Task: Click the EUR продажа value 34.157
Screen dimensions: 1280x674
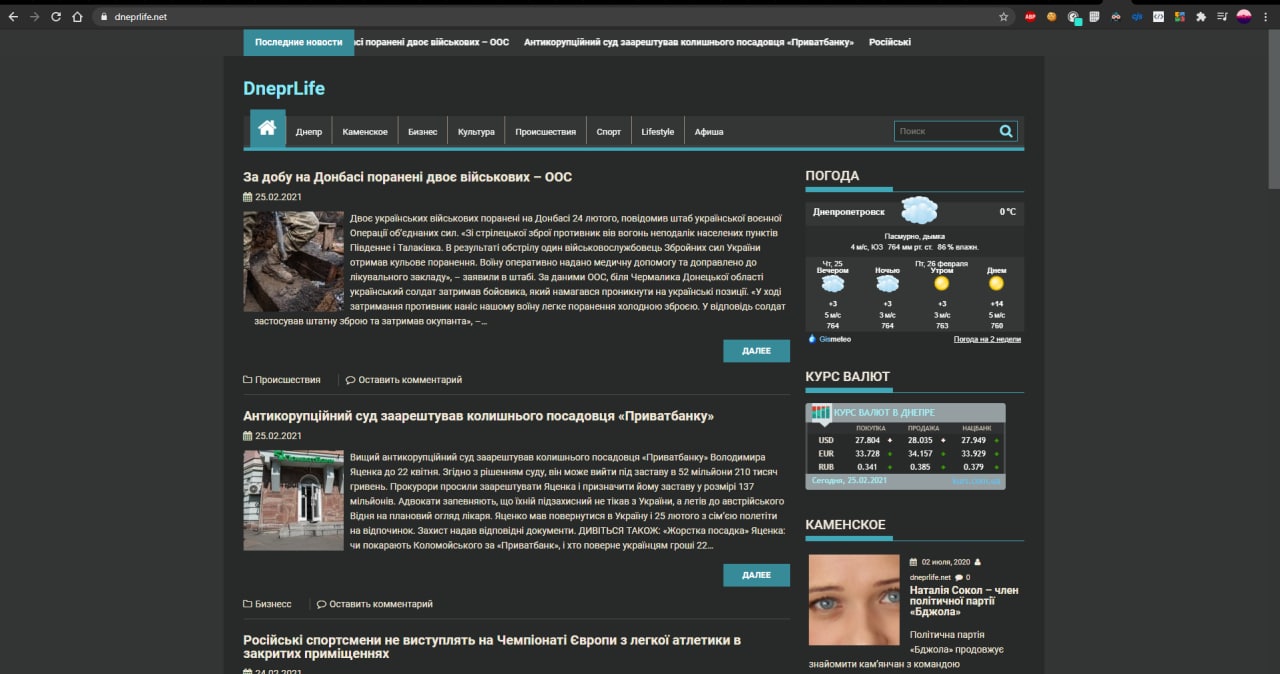Action: pos(920,453)
